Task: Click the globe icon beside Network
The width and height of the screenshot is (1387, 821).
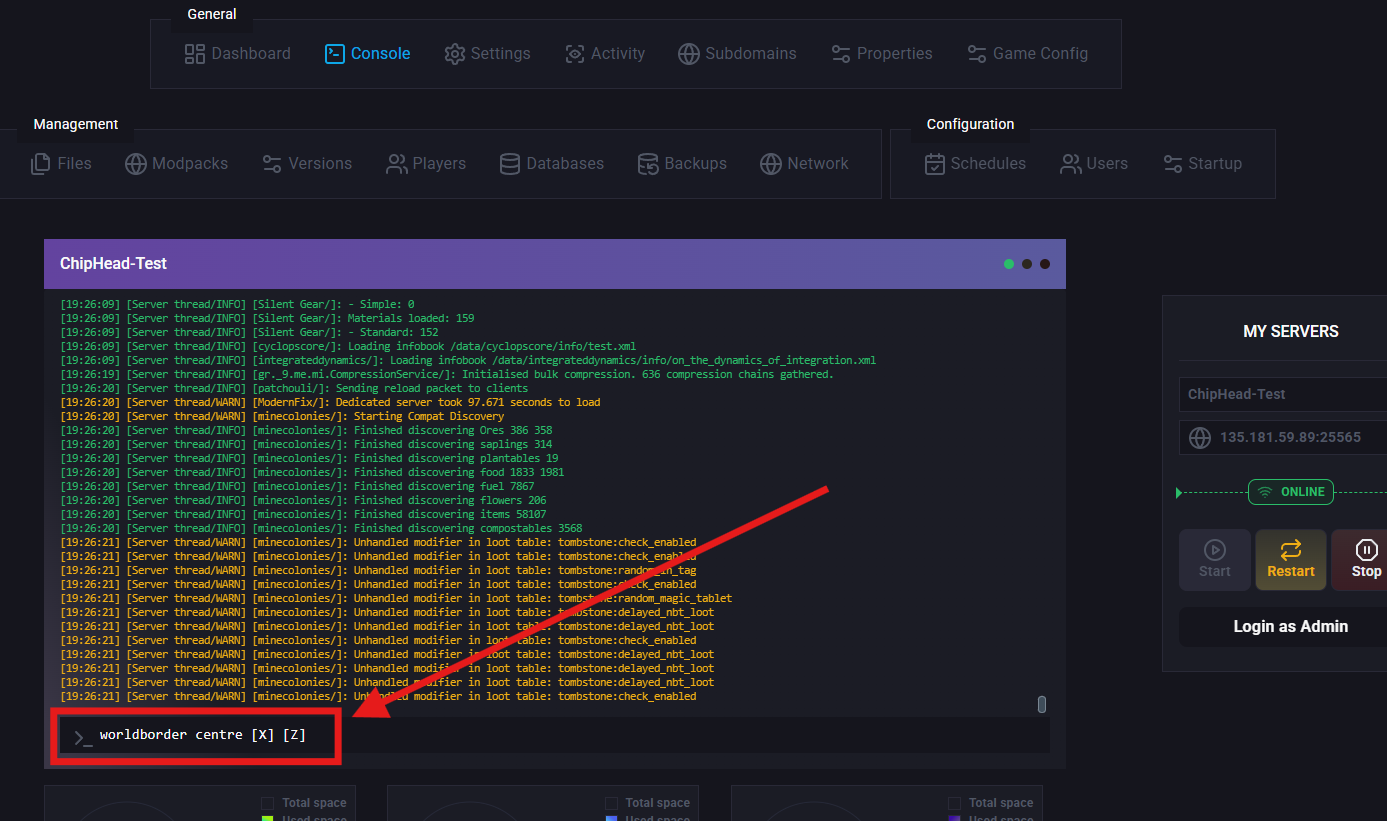Action: 770,164
